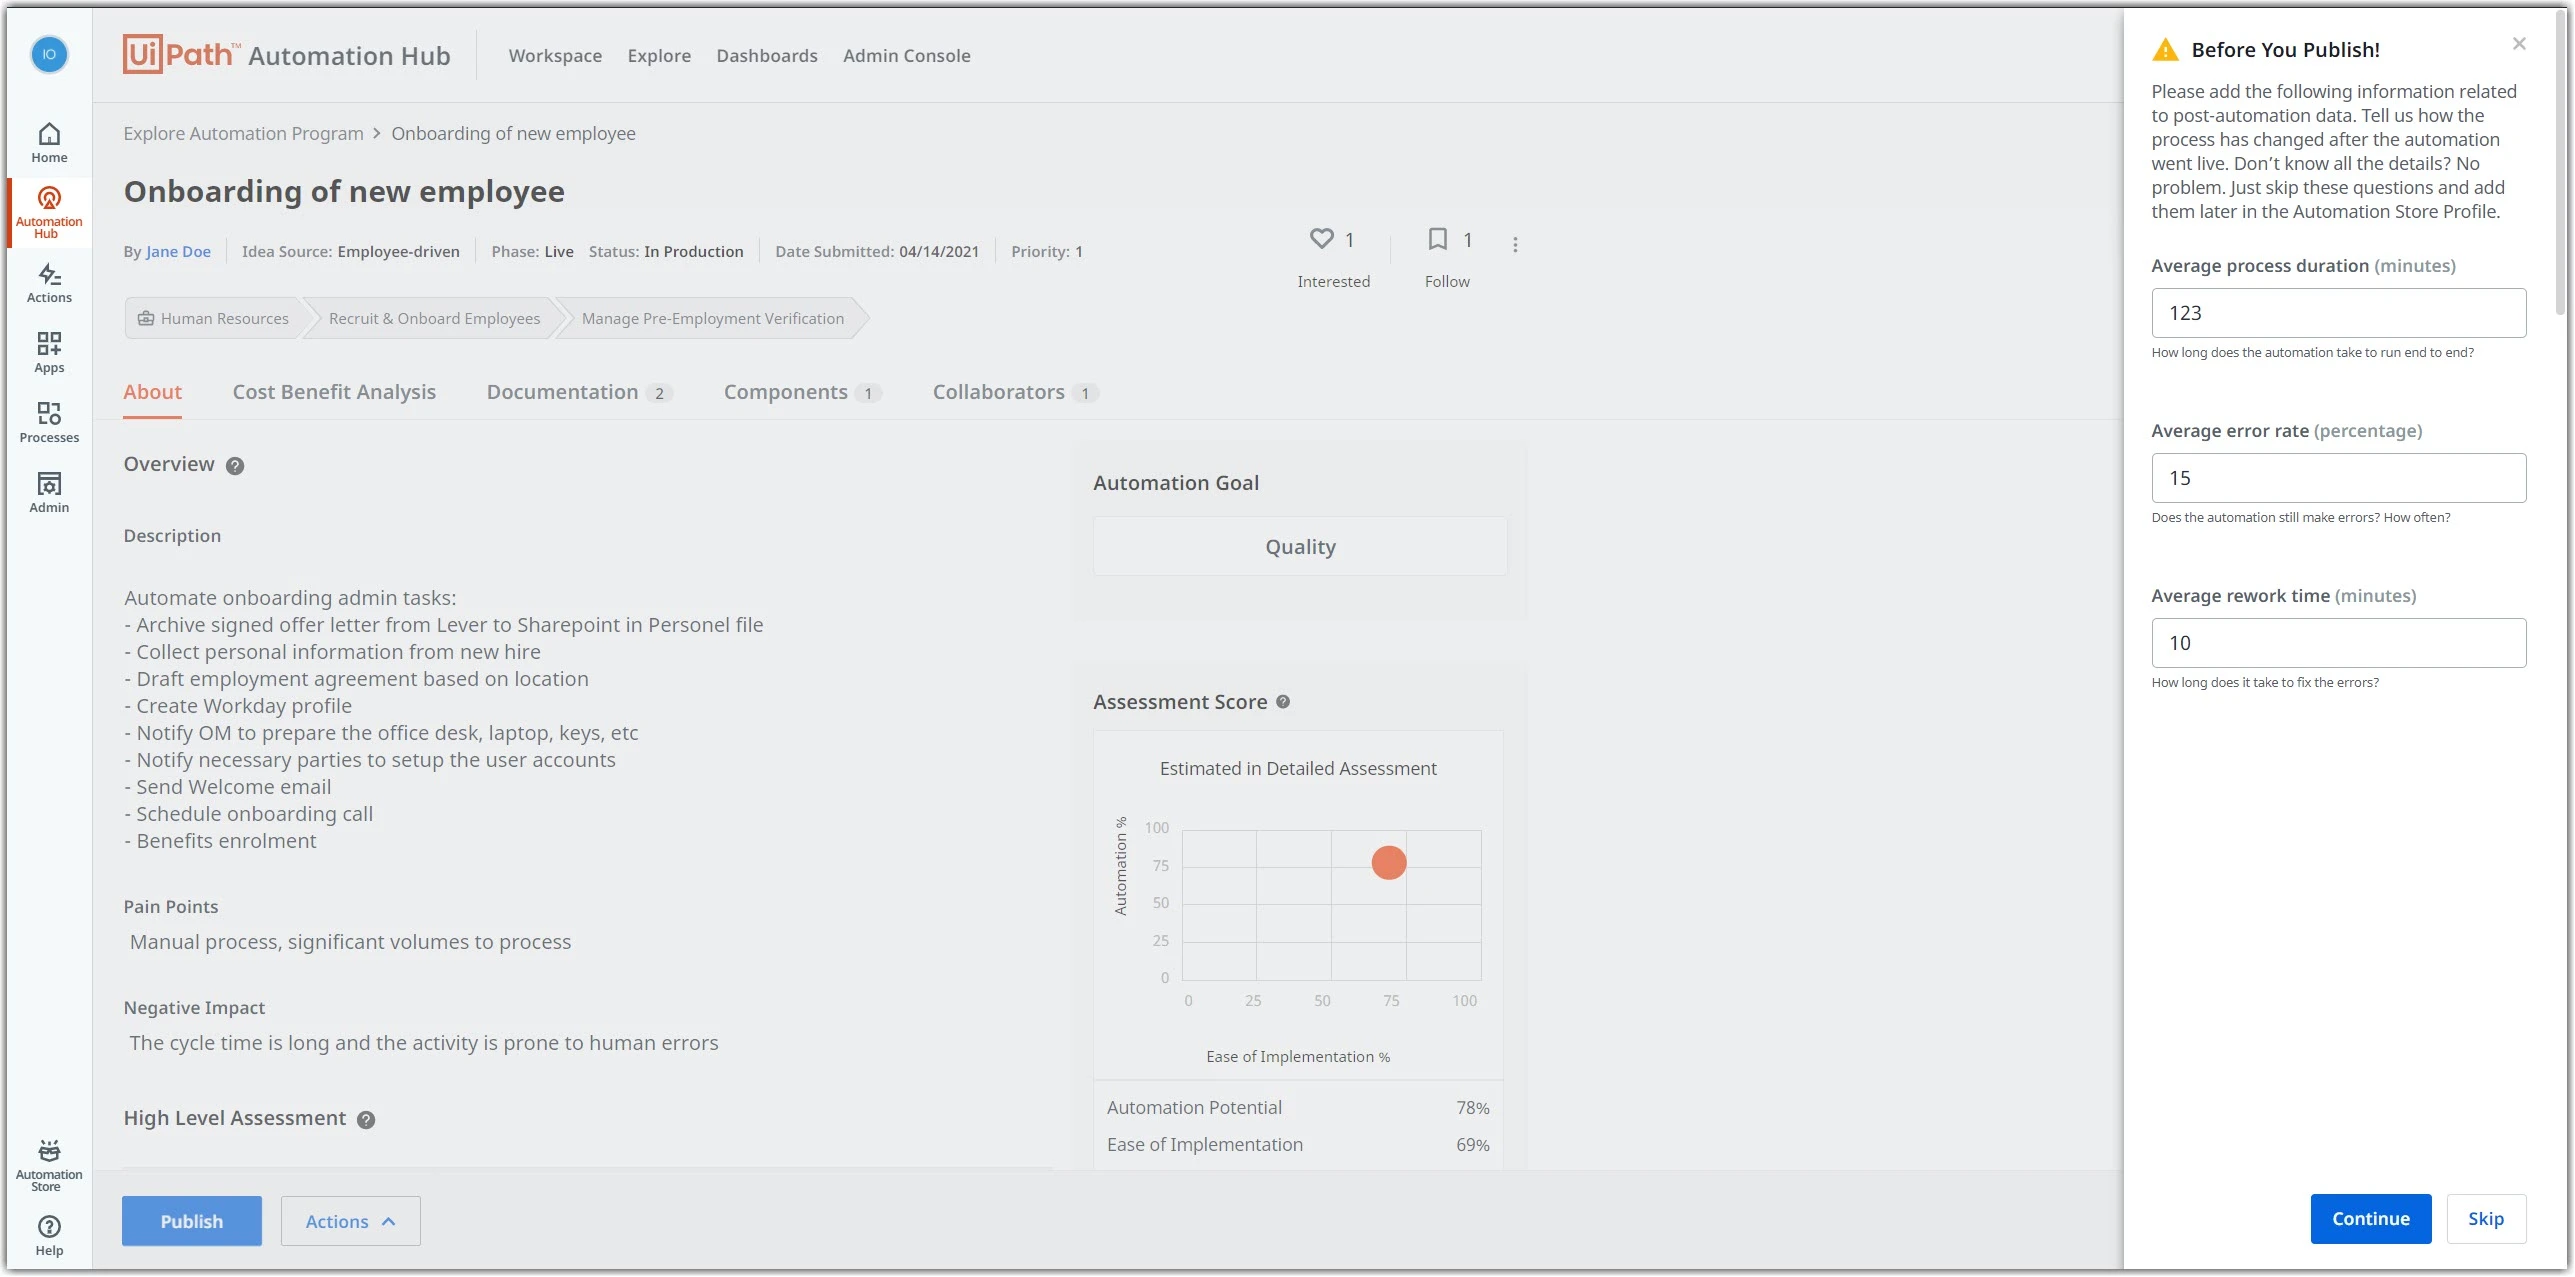This screenshot has width=2575, height=1277.
Task: Open the Admin sidebar icon
Action: pos(49,493)
